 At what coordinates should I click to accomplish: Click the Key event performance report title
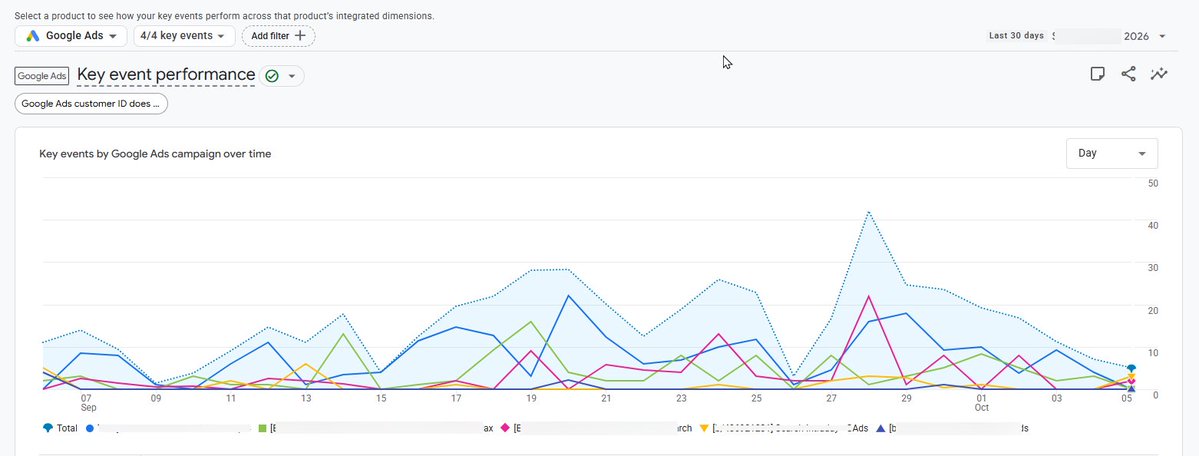point(166,75)
